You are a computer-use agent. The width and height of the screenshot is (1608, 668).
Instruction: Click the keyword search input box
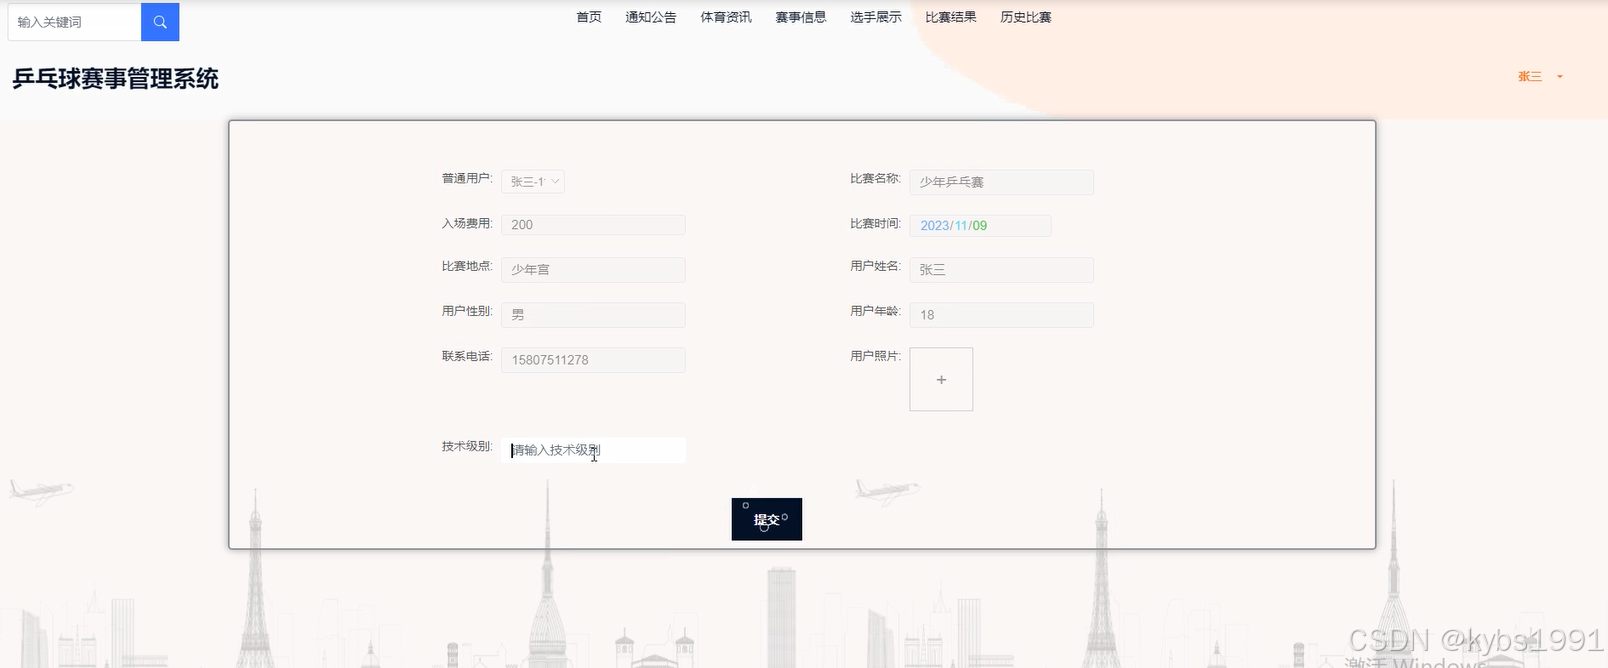(x=74, y=22)
